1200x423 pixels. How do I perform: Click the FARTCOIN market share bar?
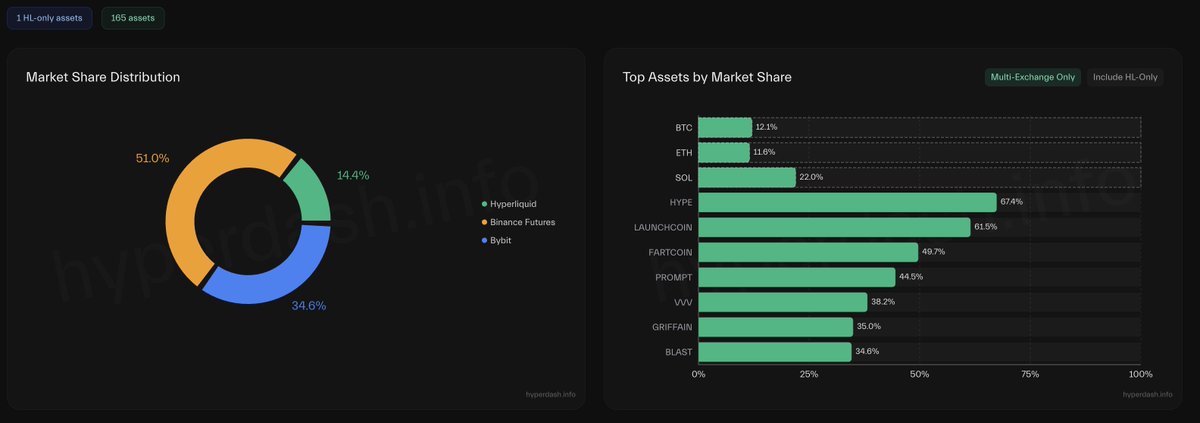pyautogui.click(x=808, y=252)
